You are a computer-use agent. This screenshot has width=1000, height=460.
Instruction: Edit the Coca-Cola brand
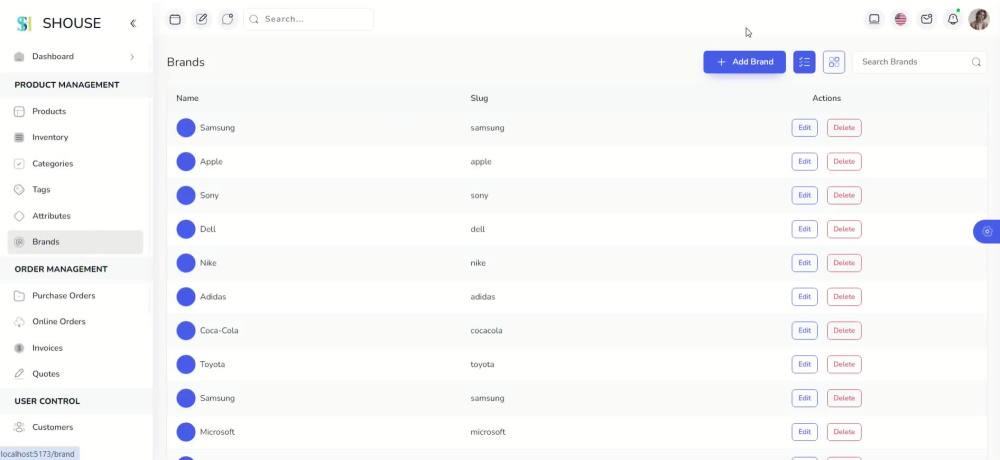[x=804, y=330]
